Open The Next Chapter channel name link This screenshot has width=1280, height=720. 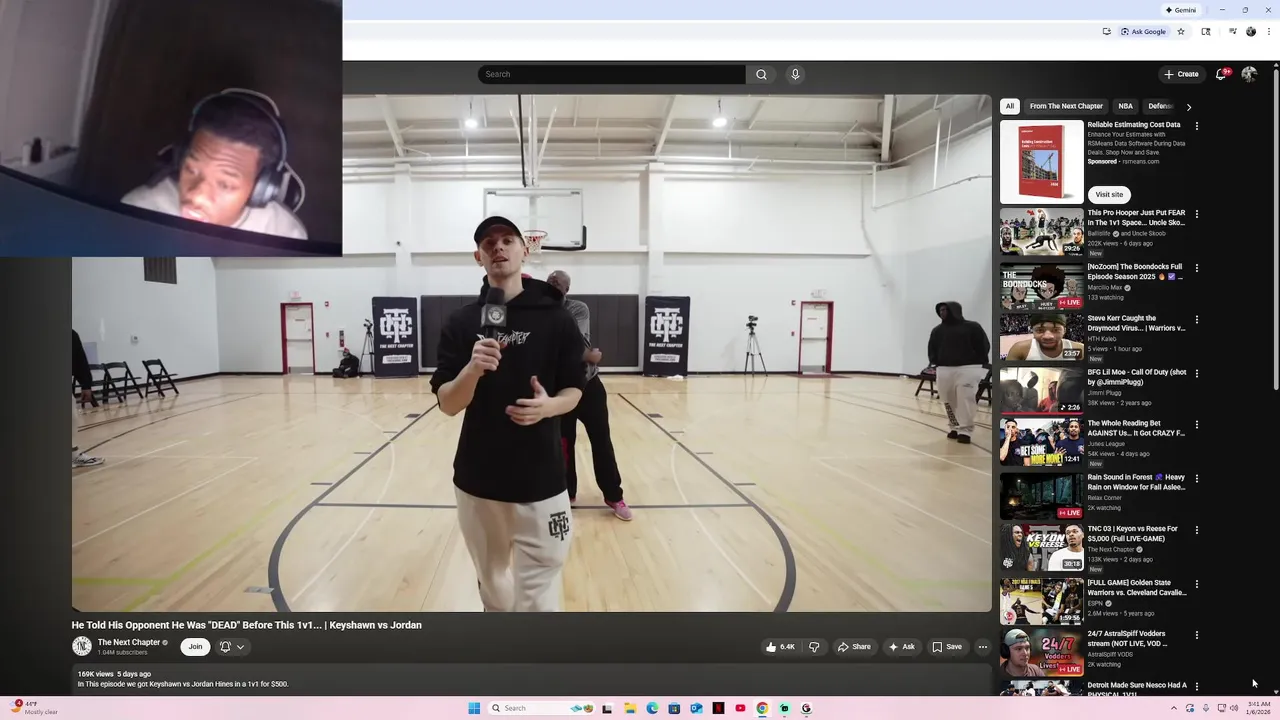[x=129, y=642]
